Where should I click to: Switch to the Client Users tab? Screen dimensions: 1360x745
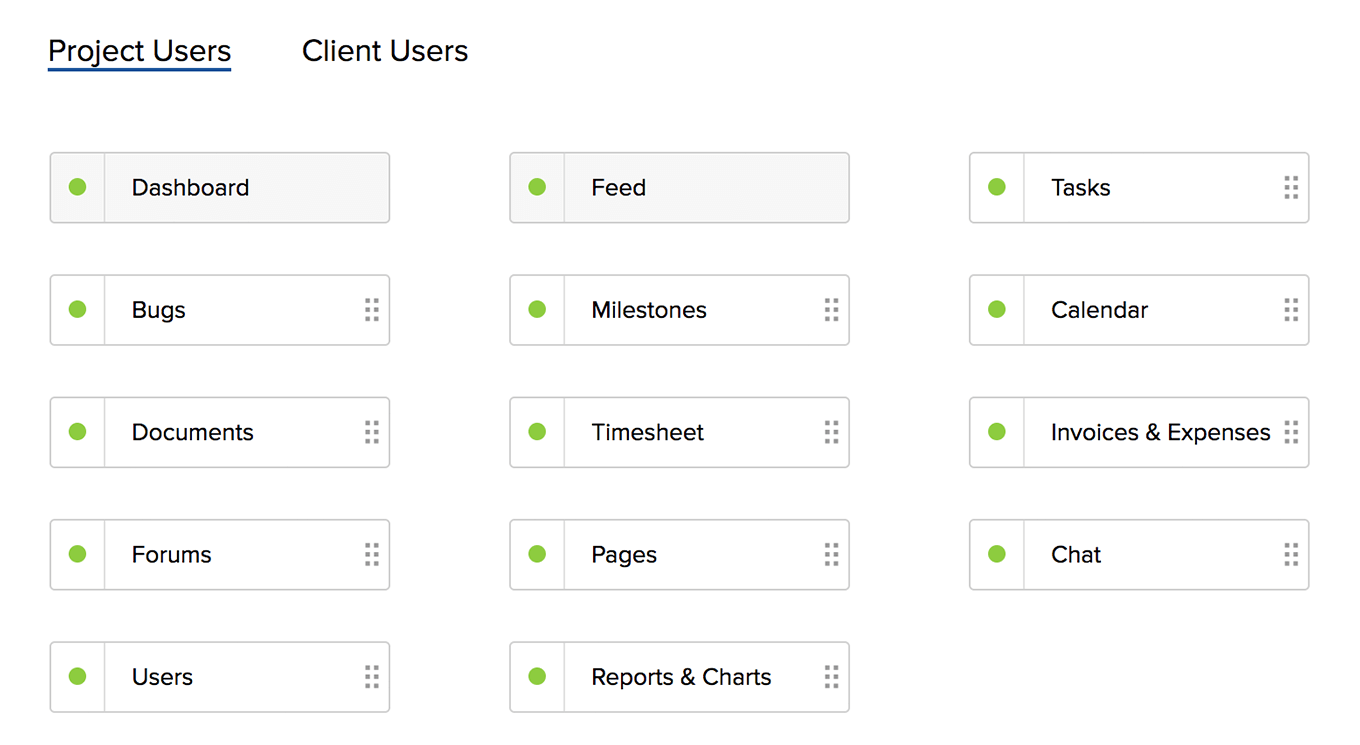point(385,51)
